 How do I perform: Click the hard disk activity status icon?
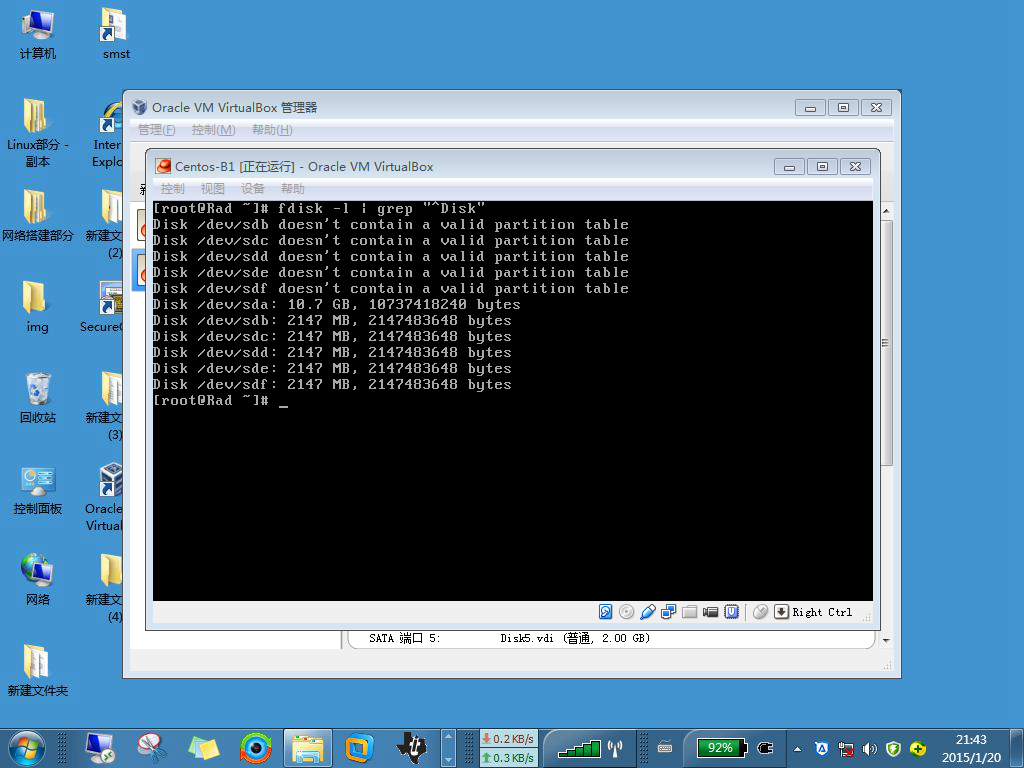(605, 612)
